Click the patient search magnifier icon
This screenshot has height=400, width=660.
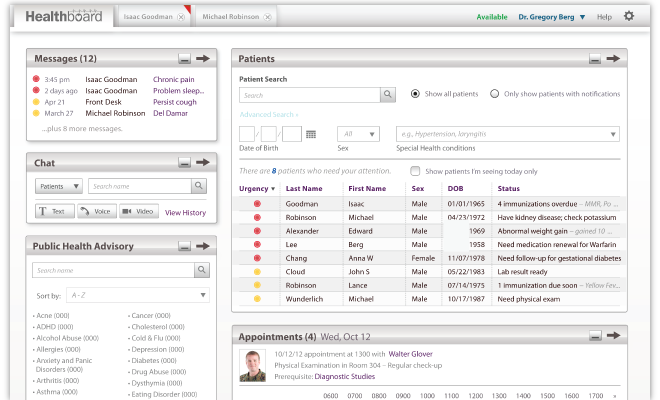click(x=388, y=95)
